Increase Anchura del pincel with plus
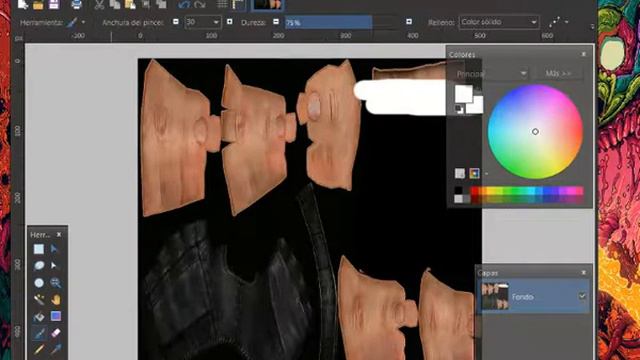 pos(229,22)
